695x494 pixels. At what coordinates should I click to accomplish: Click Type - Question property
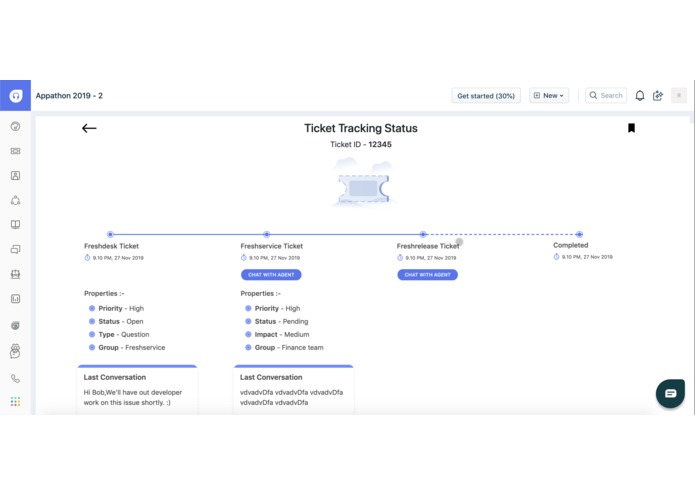pos(124,335)
